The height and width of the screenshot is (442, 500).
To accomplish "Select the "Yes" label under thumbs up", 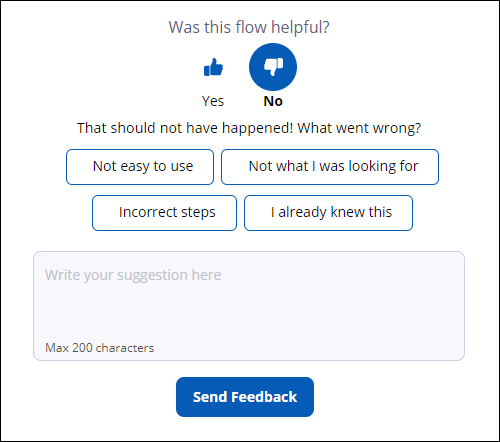I will click(213, 101).
